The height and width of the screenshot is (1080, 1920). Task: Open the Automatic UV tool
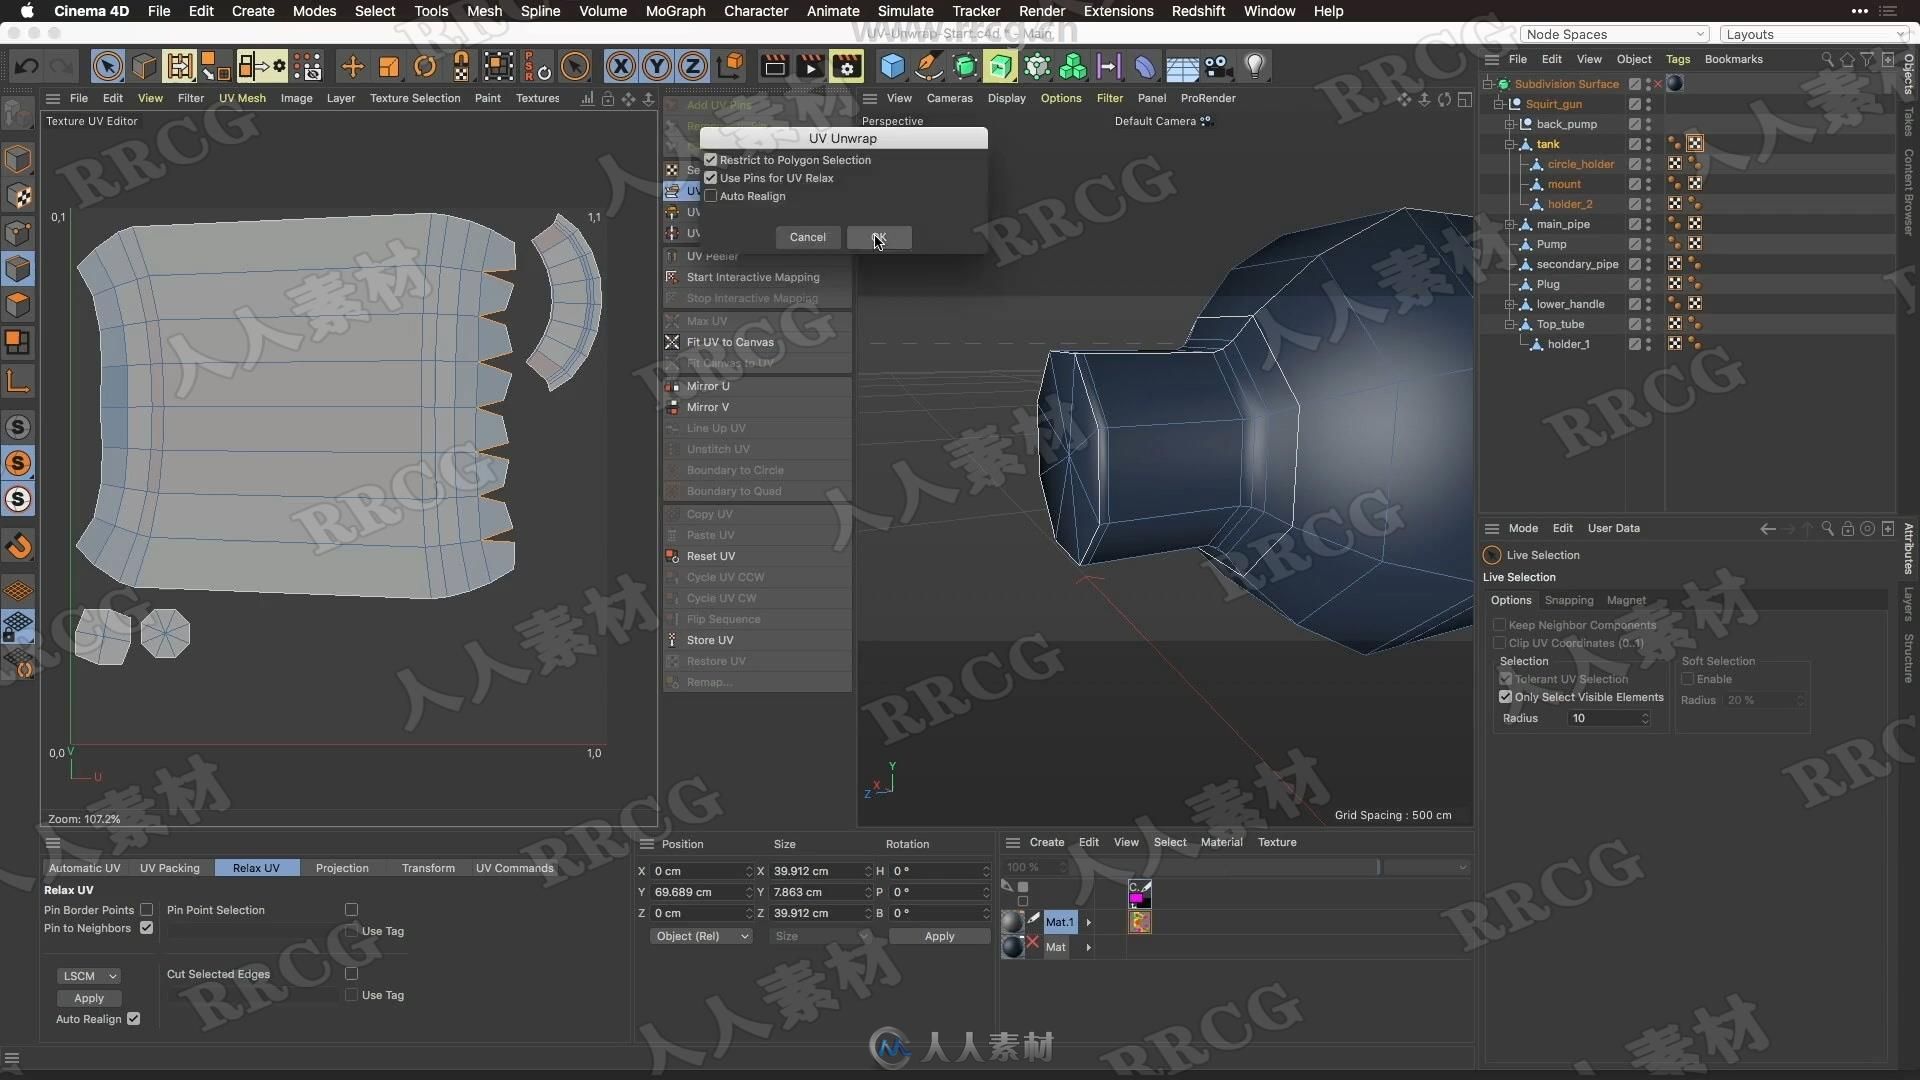click(83, 868)
